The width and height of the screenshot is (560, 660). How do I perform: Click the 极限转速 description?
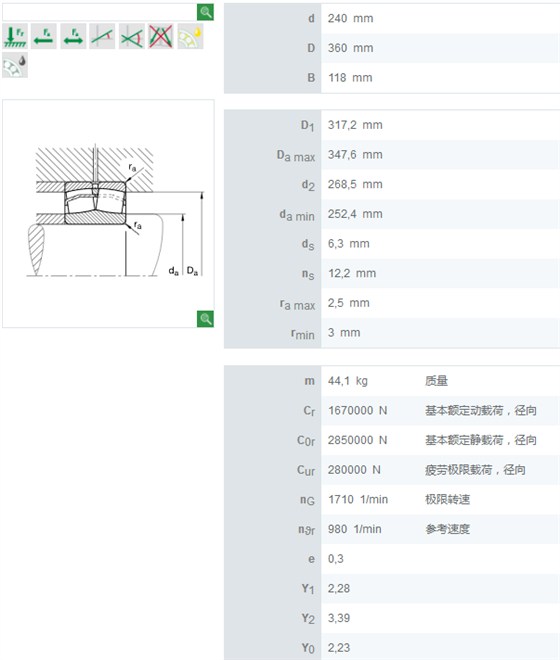pos(448,500)
